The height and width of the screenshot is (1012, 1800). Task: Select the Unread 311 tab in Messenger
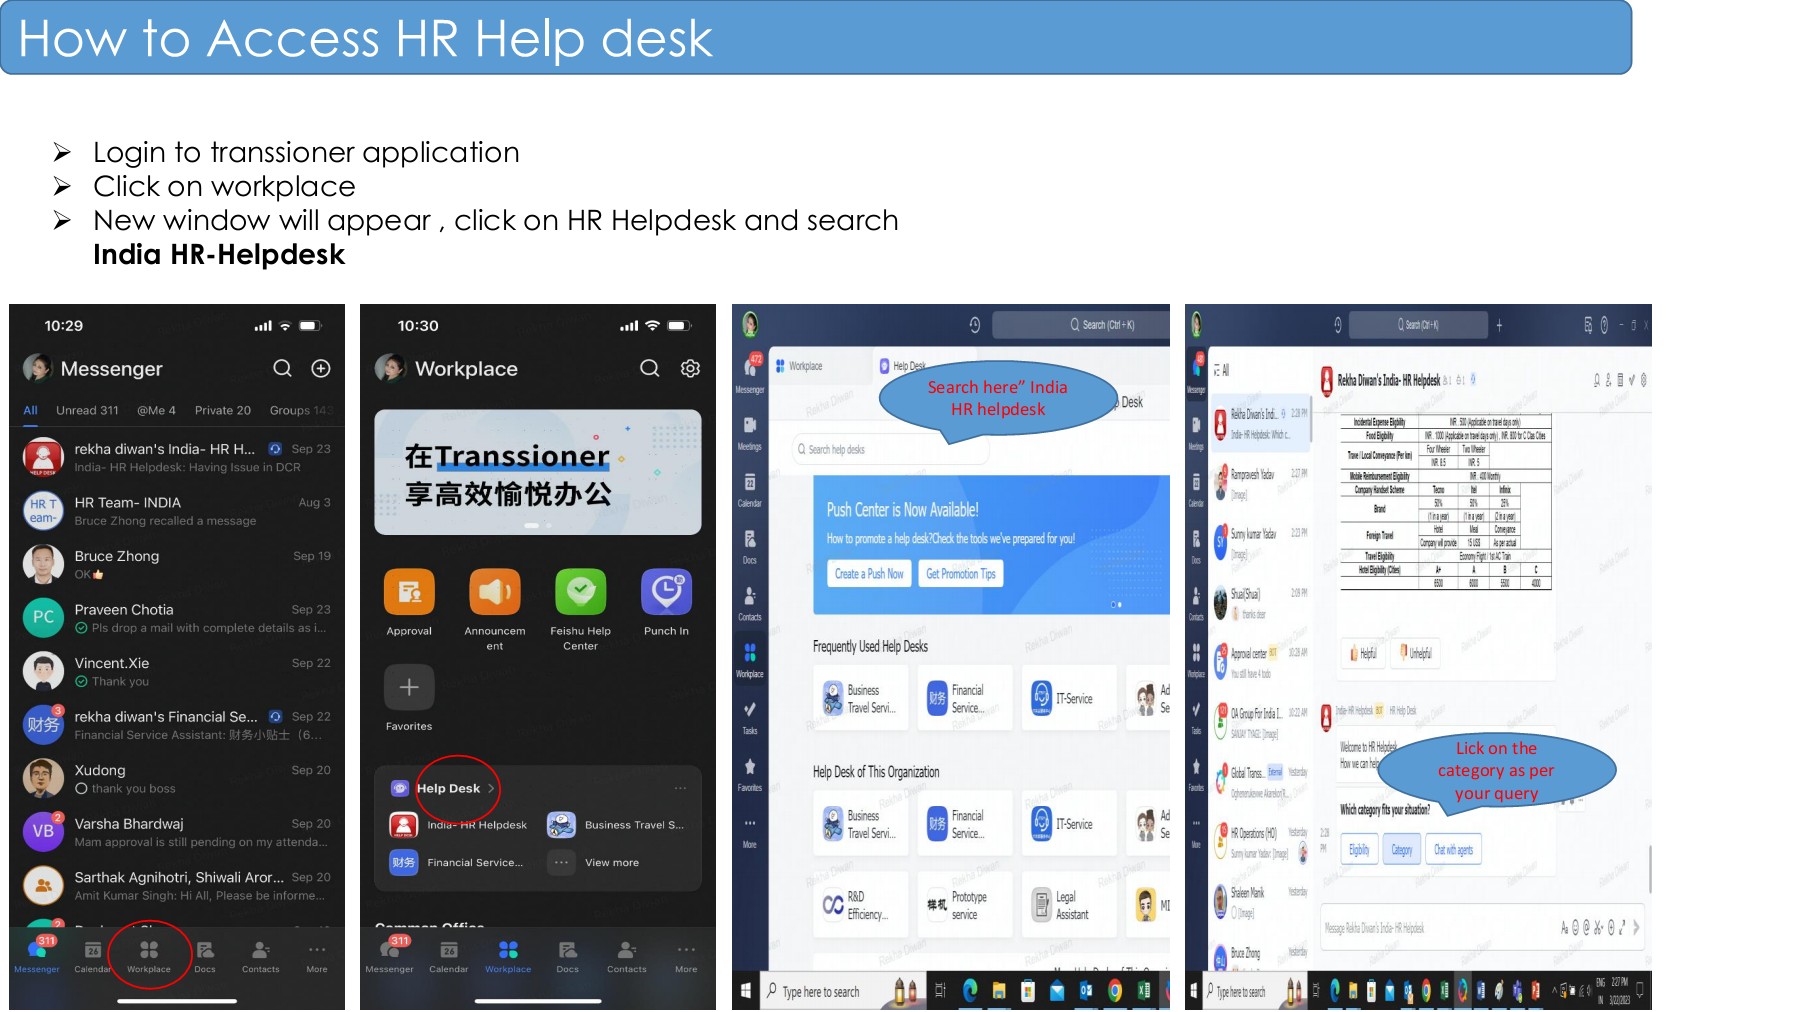click(88, 410)
